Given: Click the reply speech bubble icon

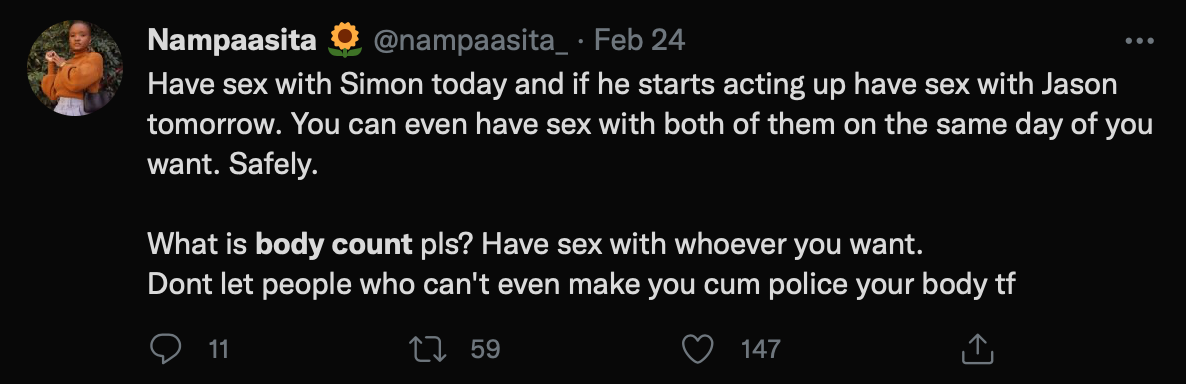Looking at the screenshot, I should pos(166,348).
